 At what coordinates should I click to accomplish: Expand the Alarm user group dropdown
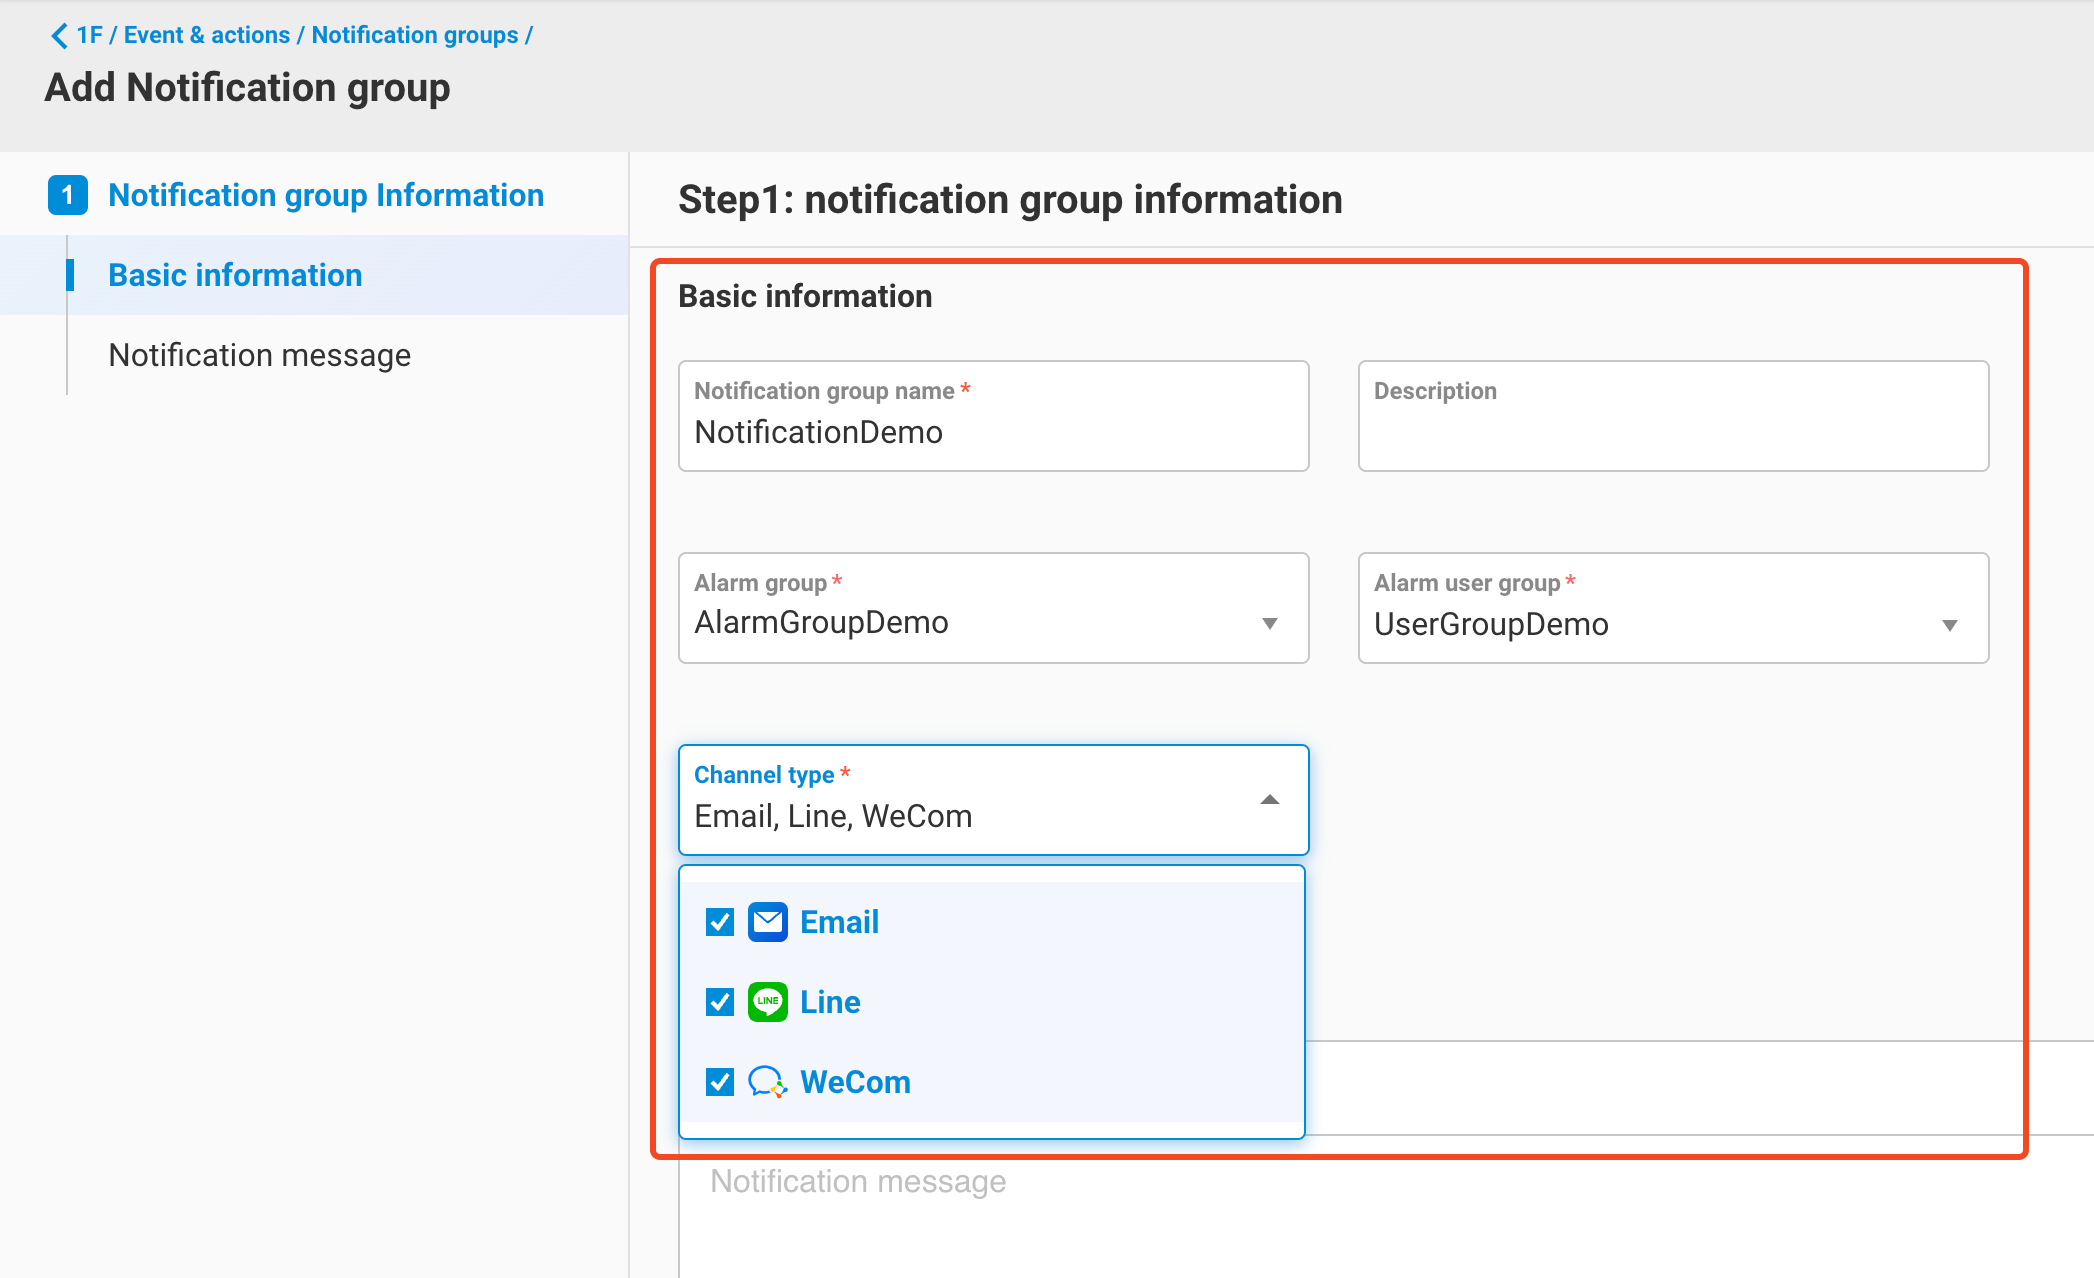pyautogui.click(x=1949, y=626)
